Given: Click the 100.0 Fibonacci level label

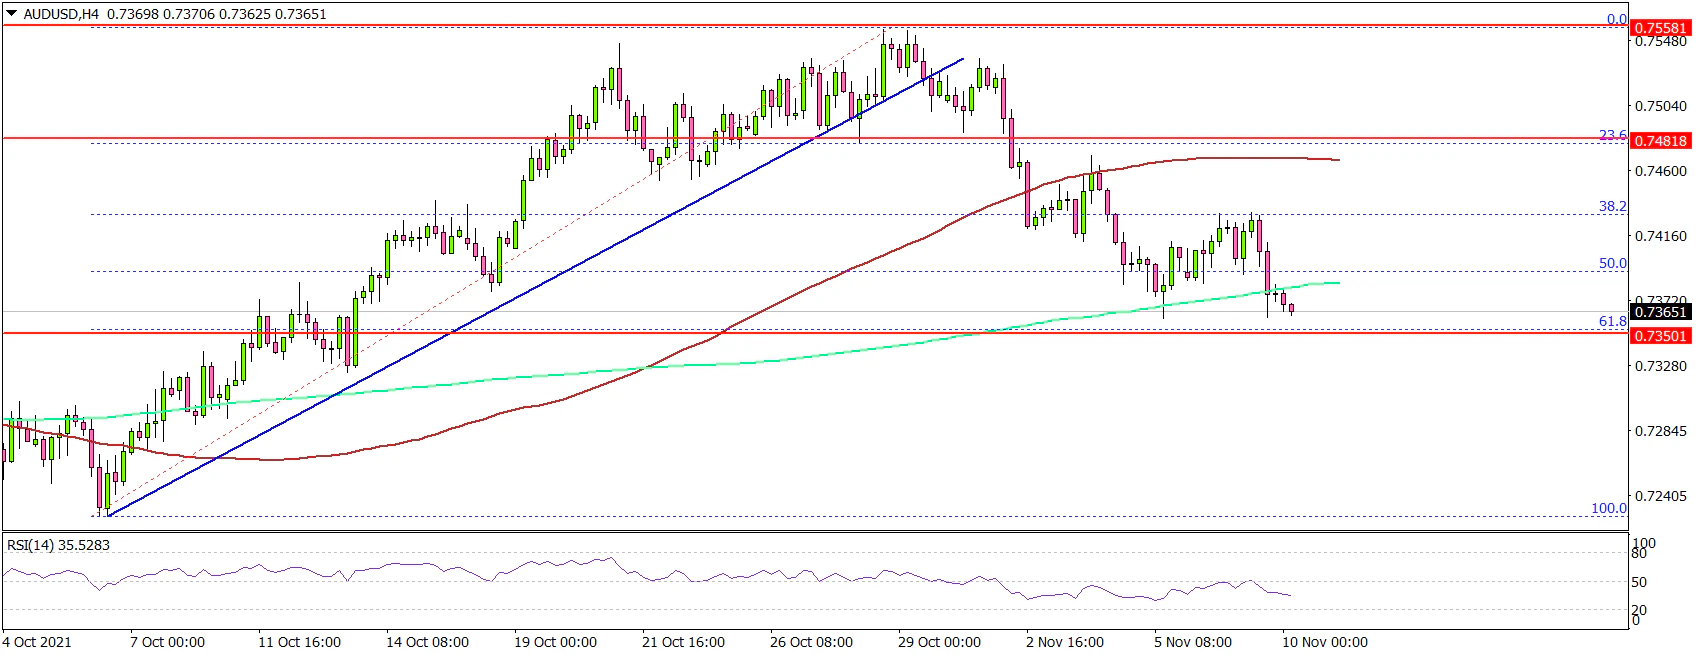Looking at the screenshot, I should (1608, 508).
